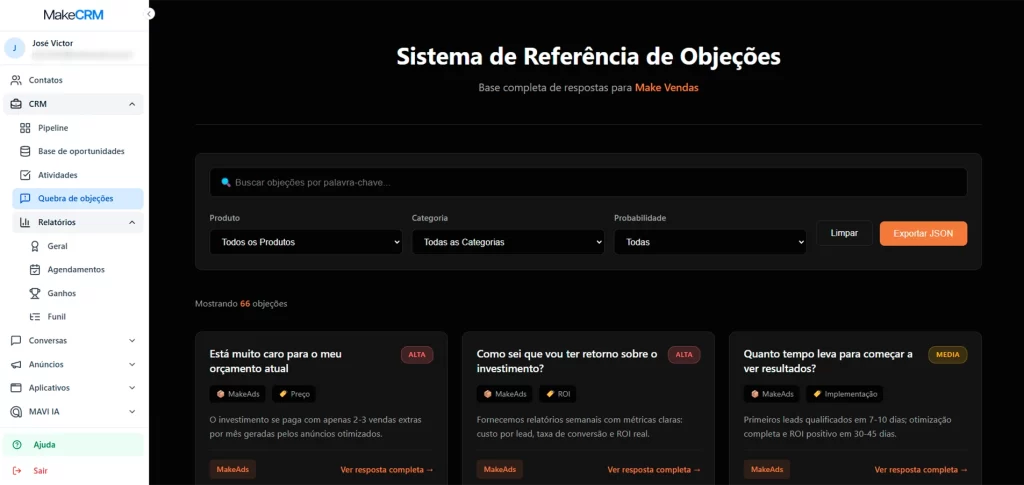
Task: Click the Contatos people icon
Action: point(16,80)
